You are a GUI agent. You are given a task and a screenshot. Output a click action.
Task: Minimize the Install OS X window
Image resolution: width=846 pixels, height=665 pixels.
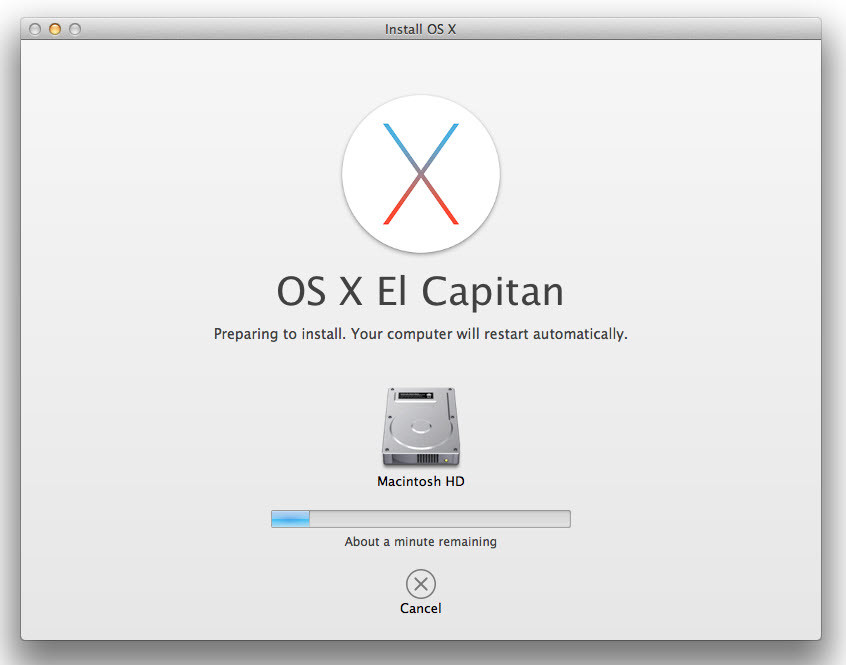tap(55, 30)
